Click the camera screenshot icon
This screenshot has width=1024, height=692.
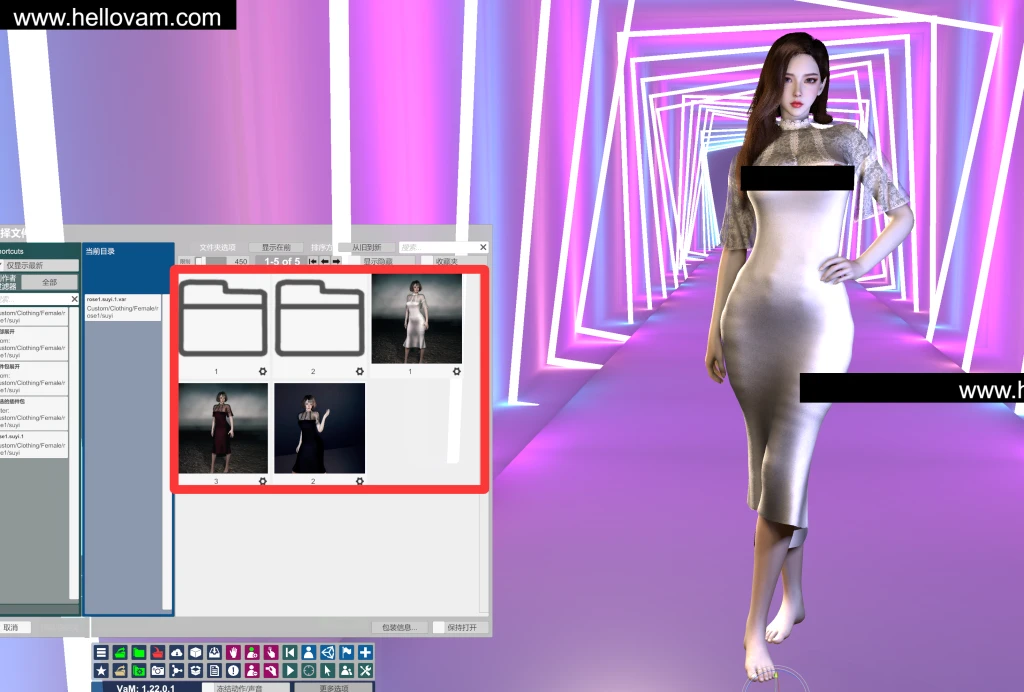pyautogui.click(x=158, y=671)
